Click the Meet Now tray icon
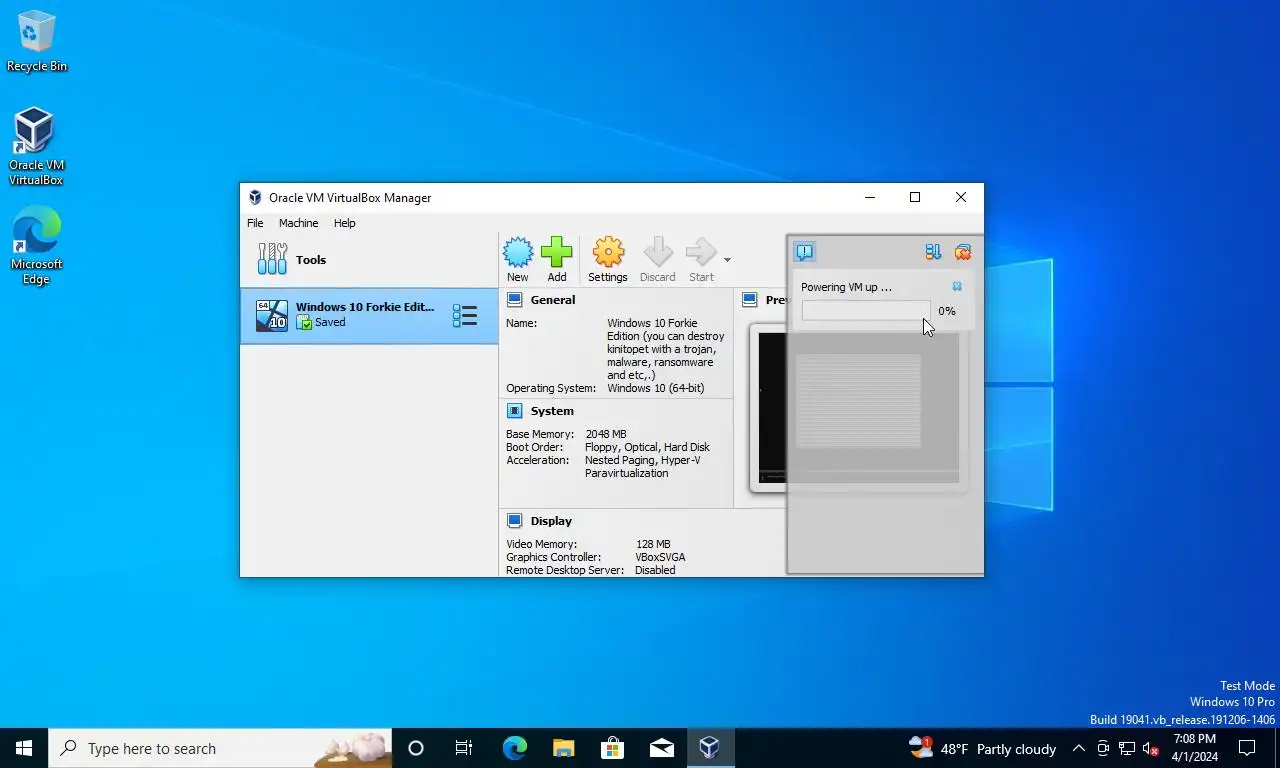Image resolution: width=1280 pixels, height=768 pixels. pos(1103,748)
